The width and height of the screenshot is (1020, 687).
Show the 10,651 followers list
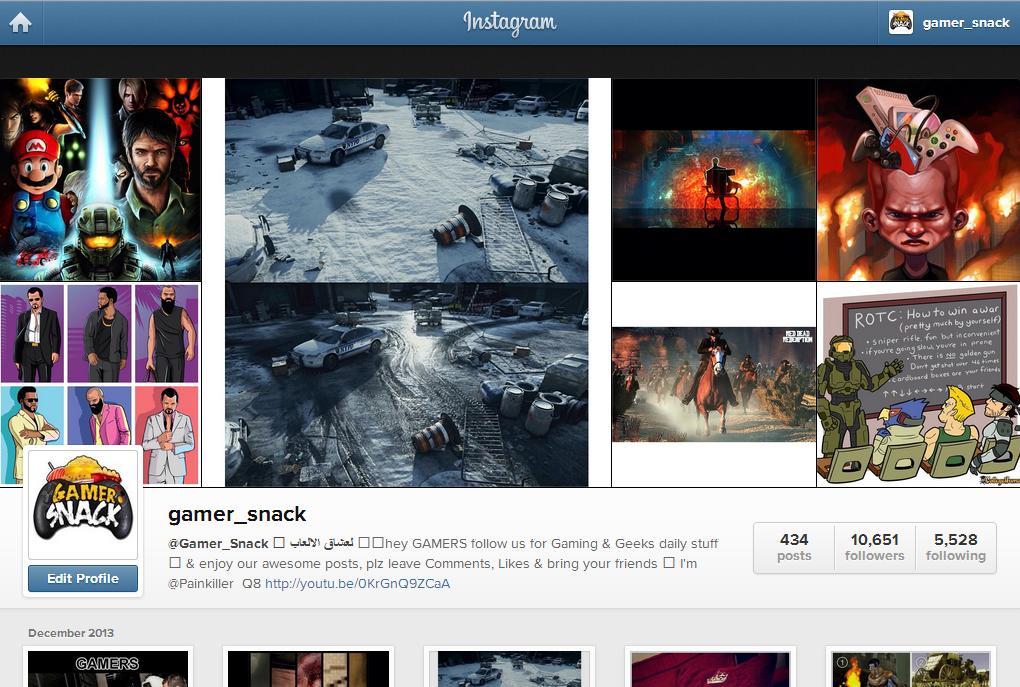click(875, 547)
